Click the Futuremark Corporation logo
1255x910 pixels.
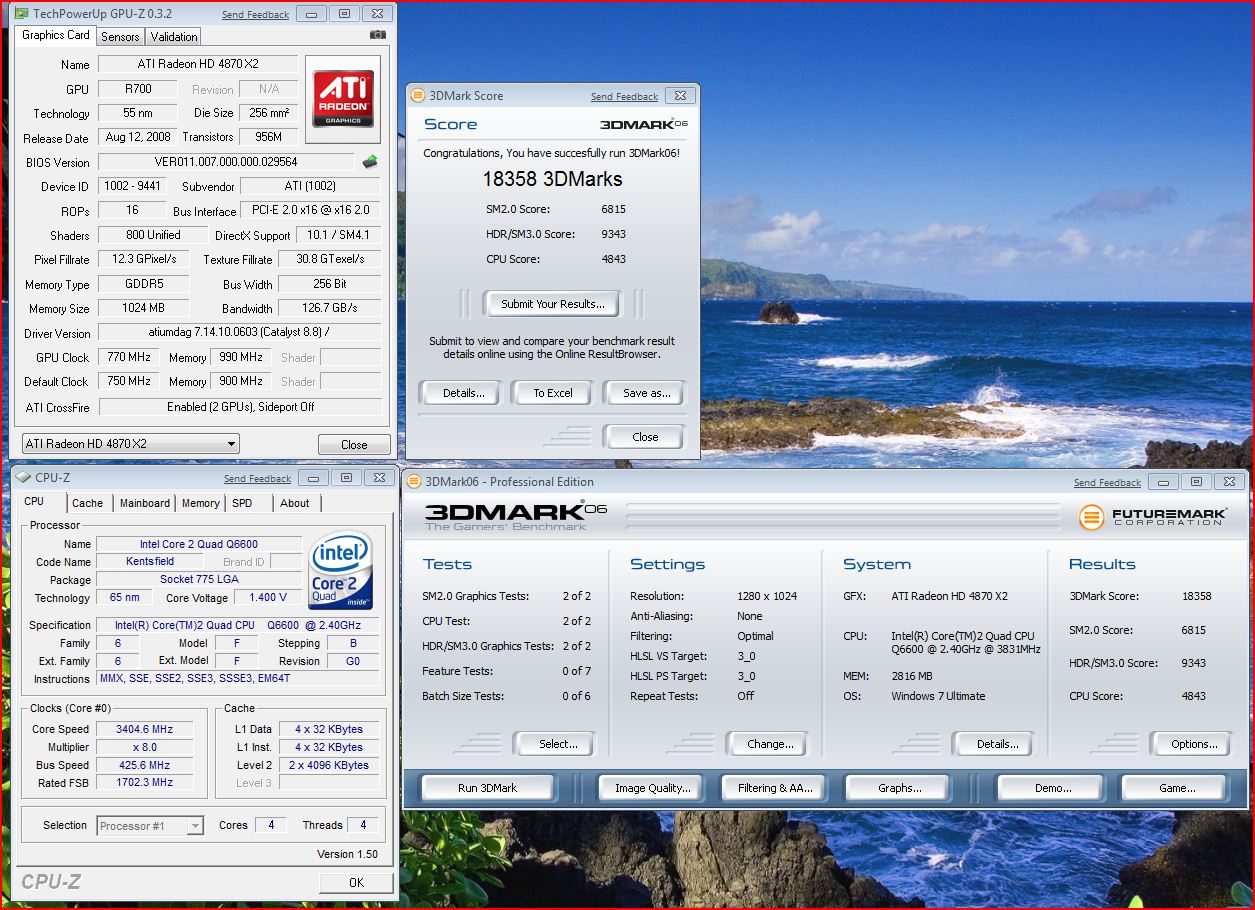[x=1153, y=517]
